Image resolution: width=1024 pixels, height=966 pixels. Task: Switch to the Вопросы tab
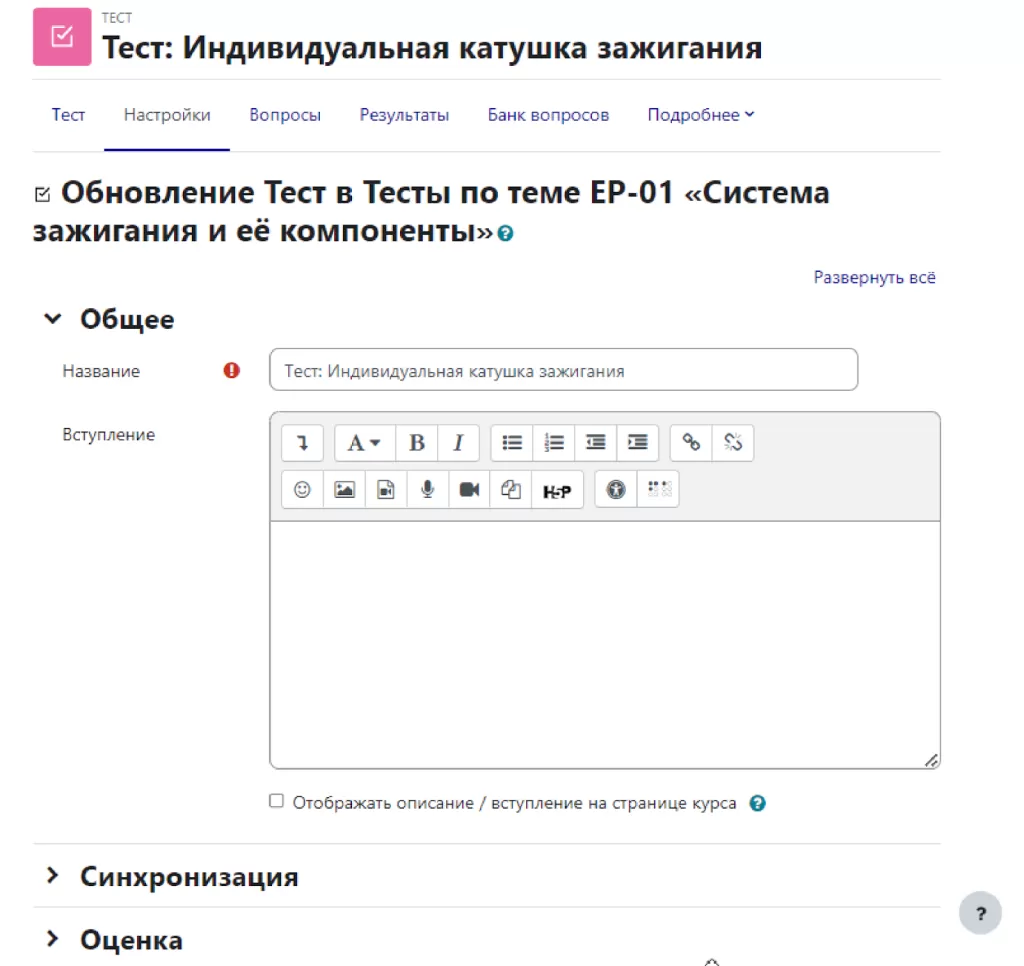tap(285, 114)
